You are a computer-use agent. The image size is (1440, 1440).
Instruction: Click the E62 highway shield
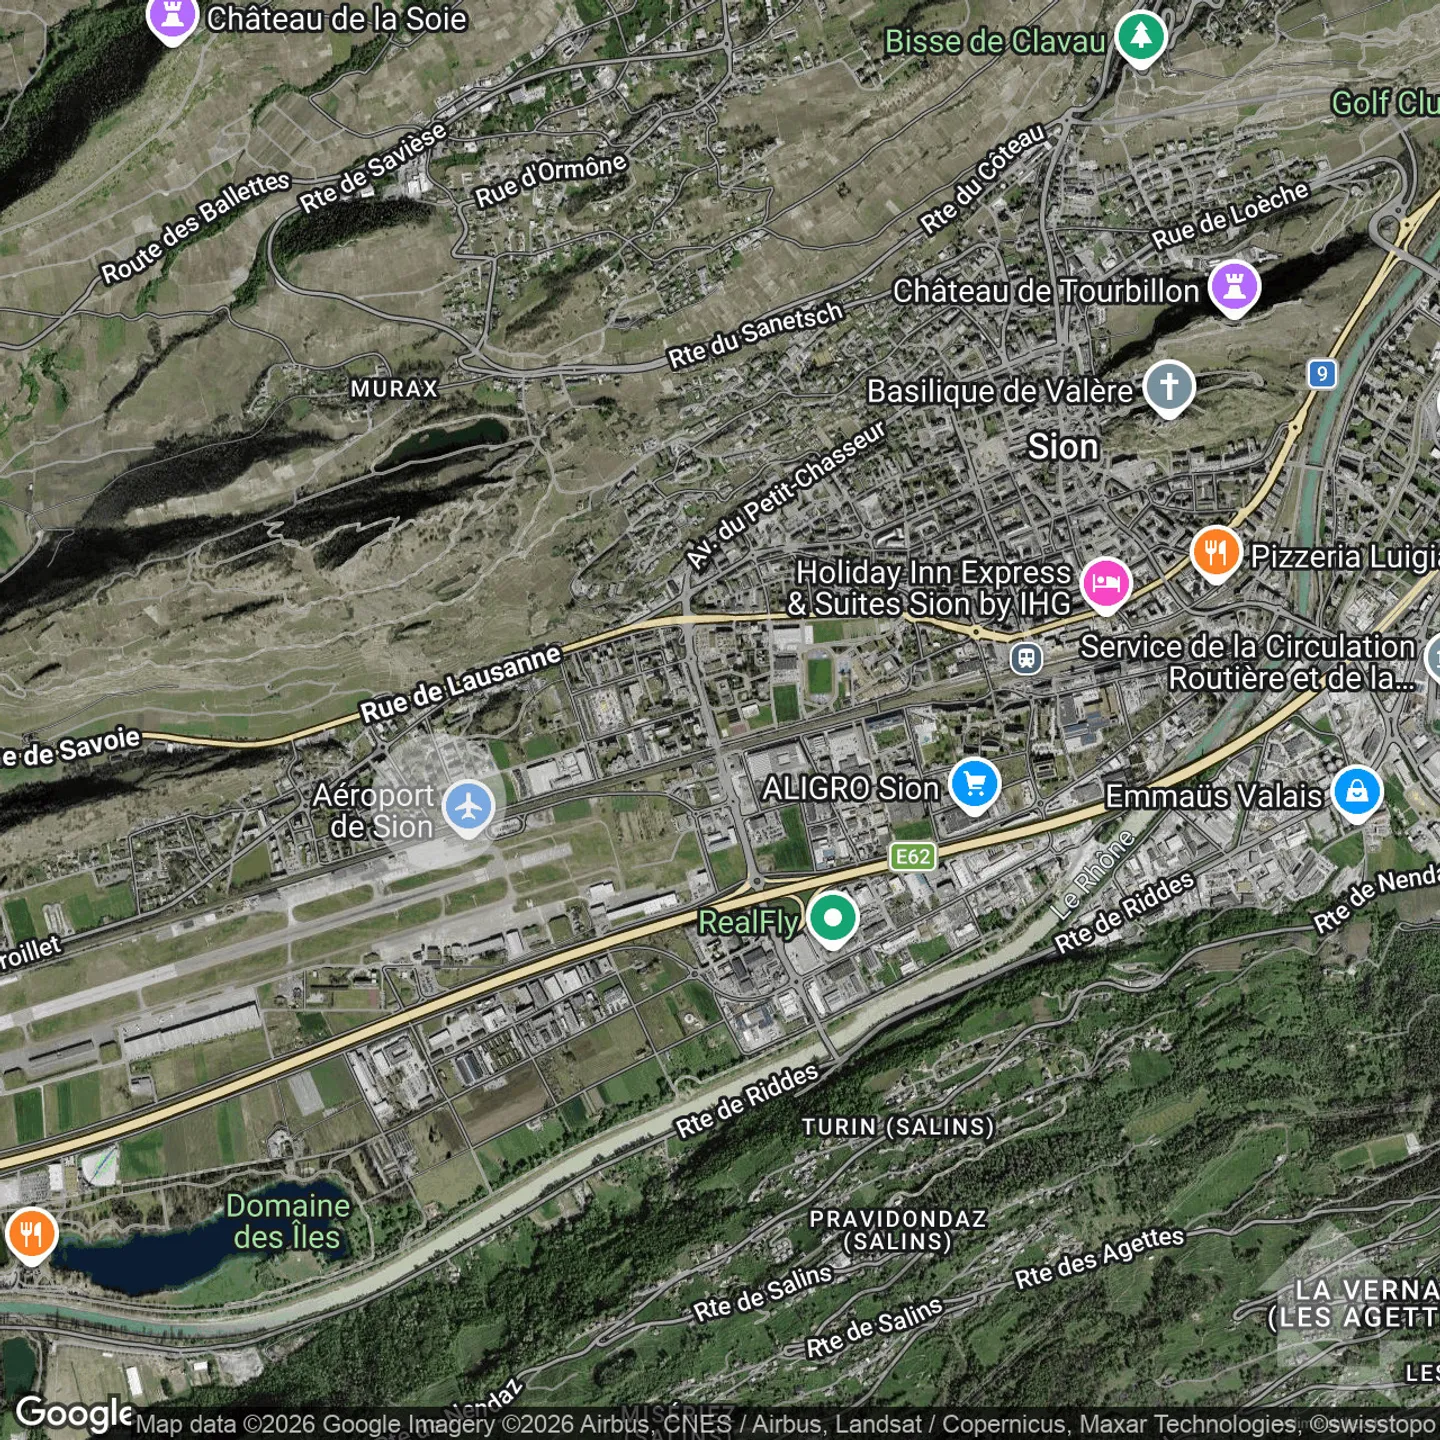[913, 856]
